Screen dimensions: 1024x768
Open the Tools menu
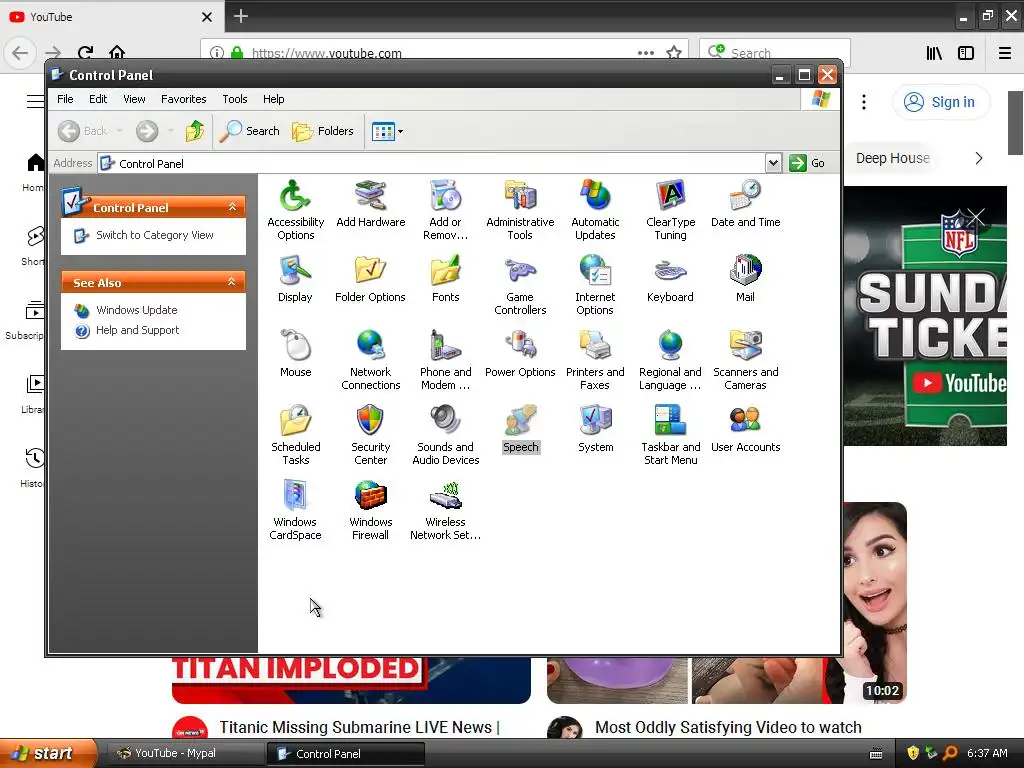pos(234,99)
